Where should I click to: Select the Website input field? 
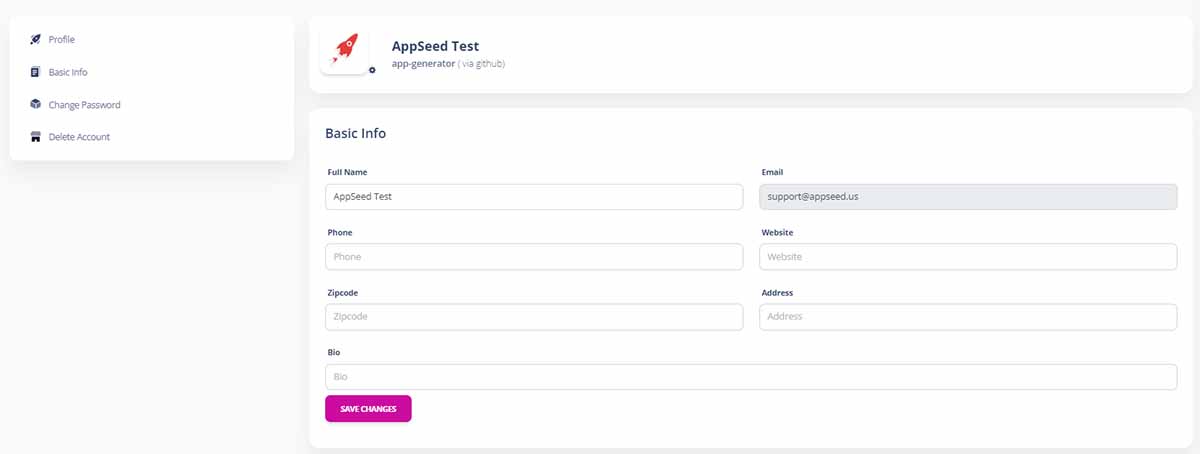click(x=968, y=257)
